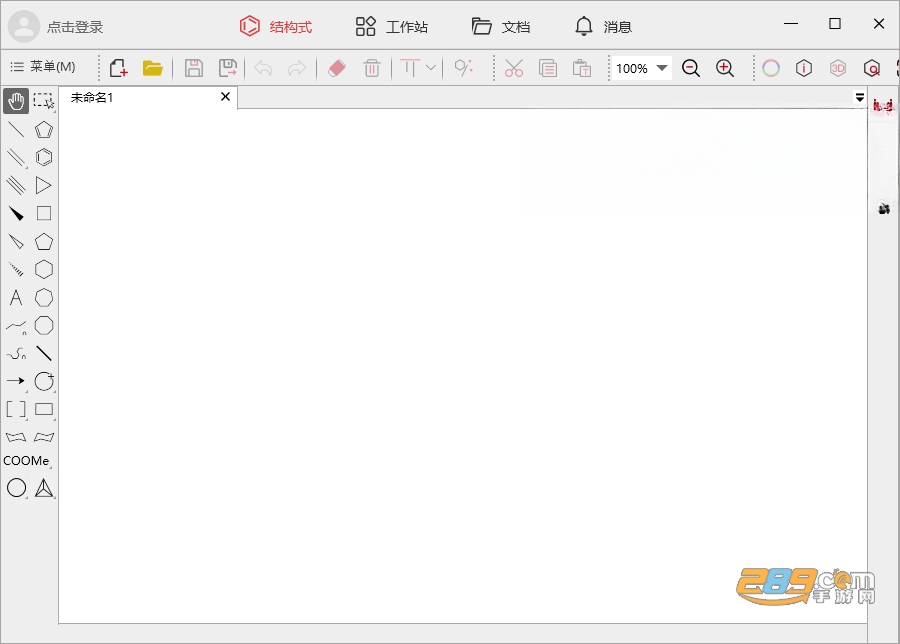The width and height of the screenshot is (900, 644).
Task: Select the COOMe functional group tool
Action: 26,461
